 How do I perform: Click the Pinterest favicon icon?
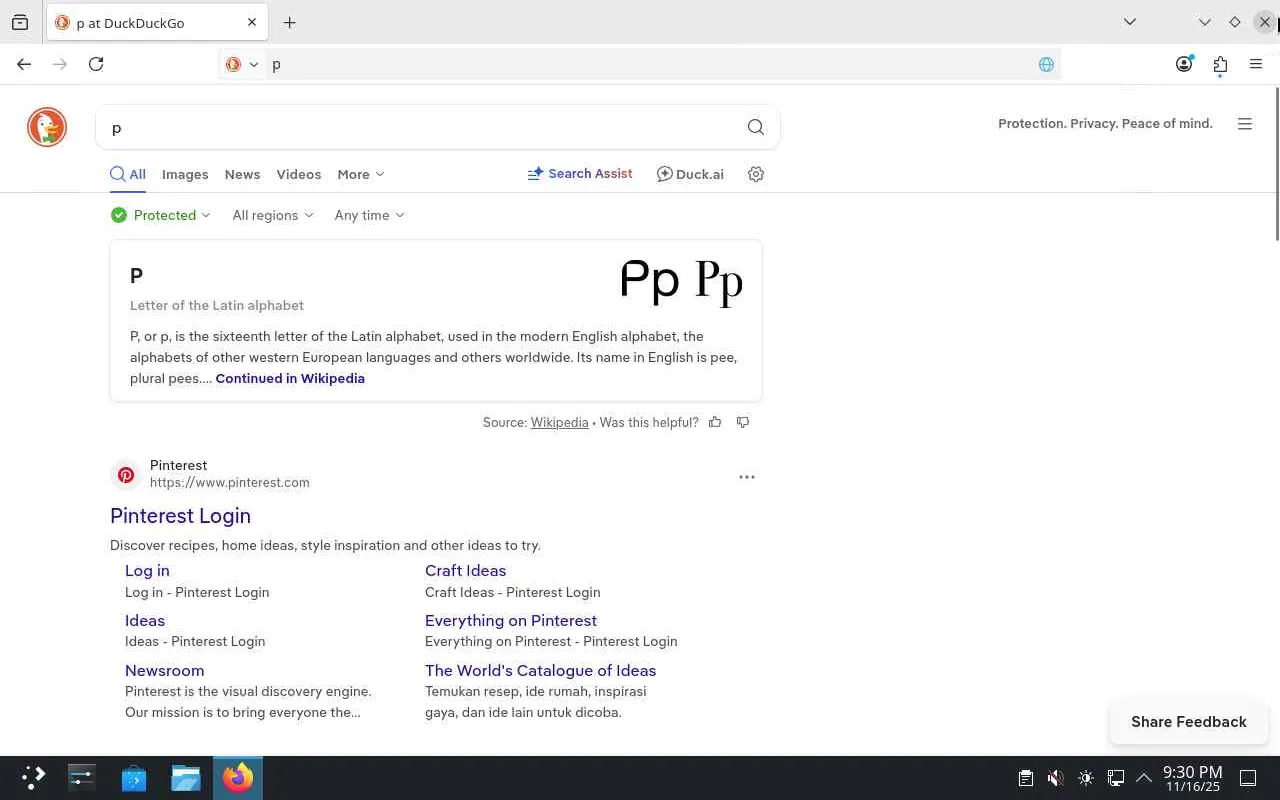(126, 475)
